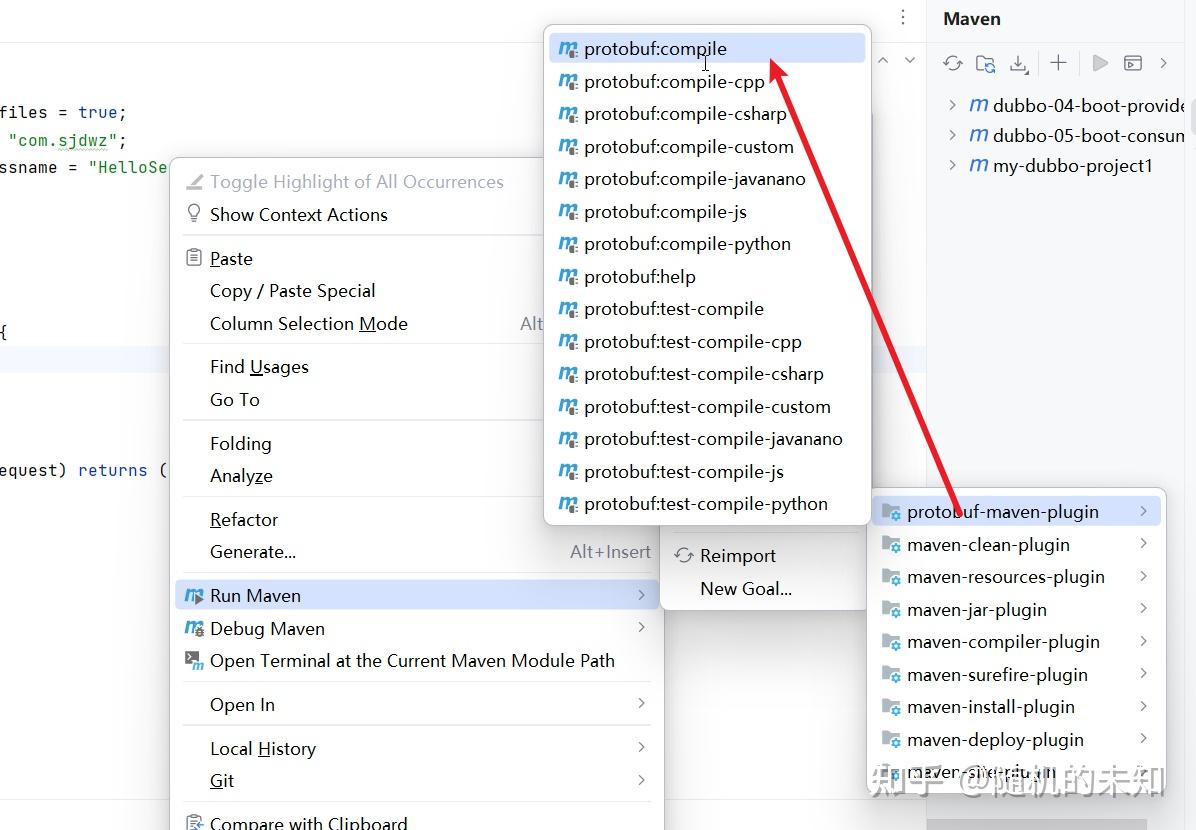Choose New Goal... menu entry
The width and height of the screenshot is (1196, 830).
click(745, 589)
